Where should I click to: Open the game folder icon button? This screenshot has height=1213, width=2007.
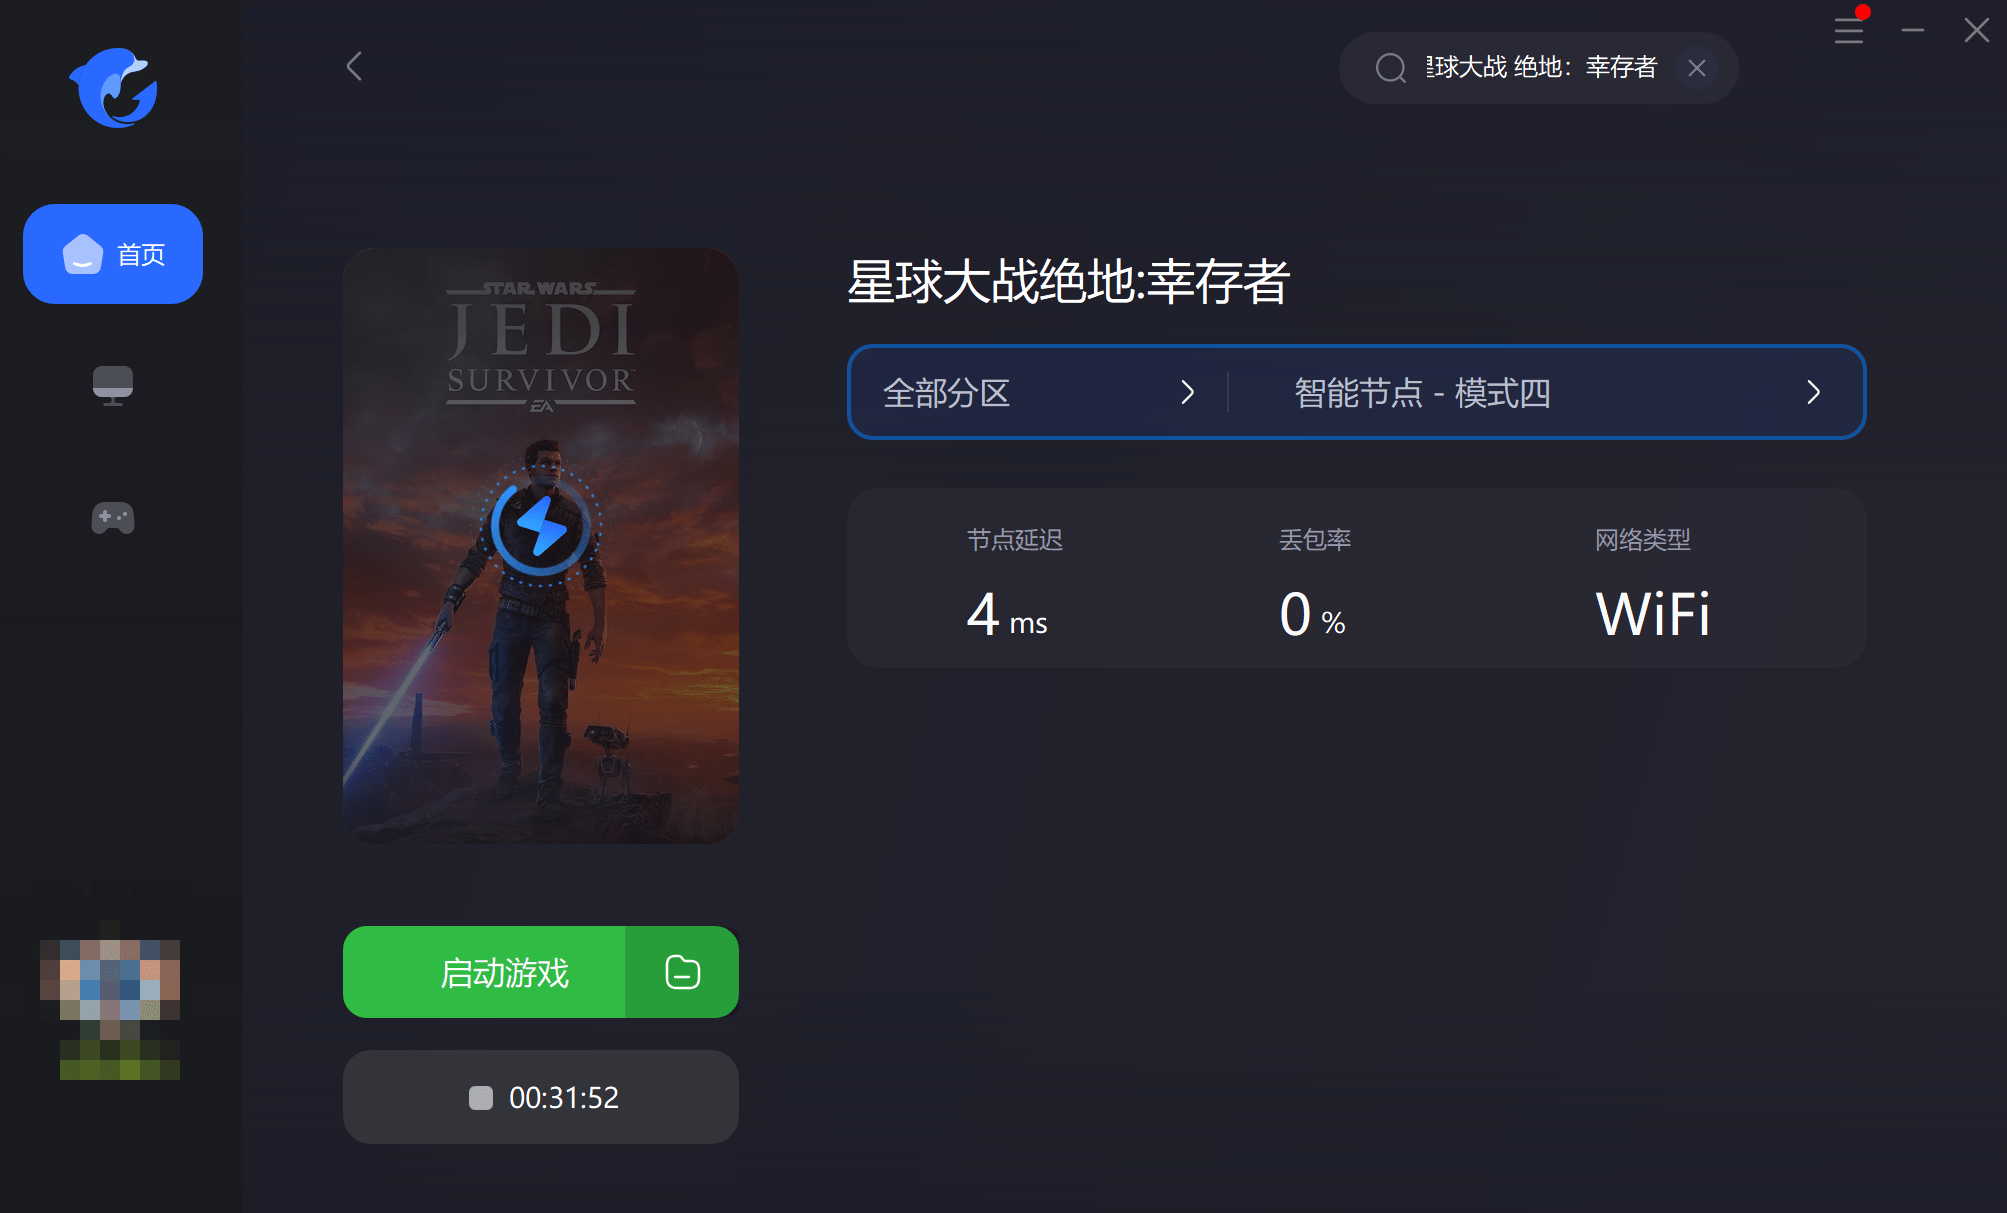[683, 972]
